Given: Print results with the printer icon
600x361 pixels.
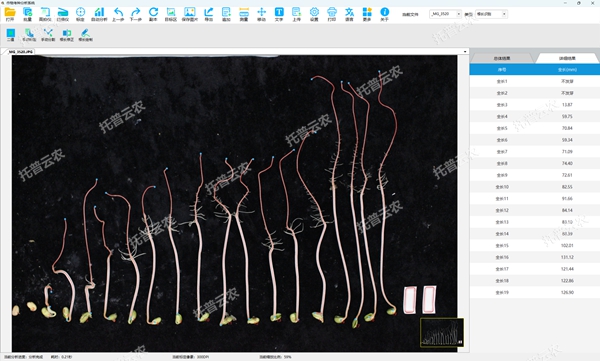Looking at the screenshot, I should coord(332,14).
